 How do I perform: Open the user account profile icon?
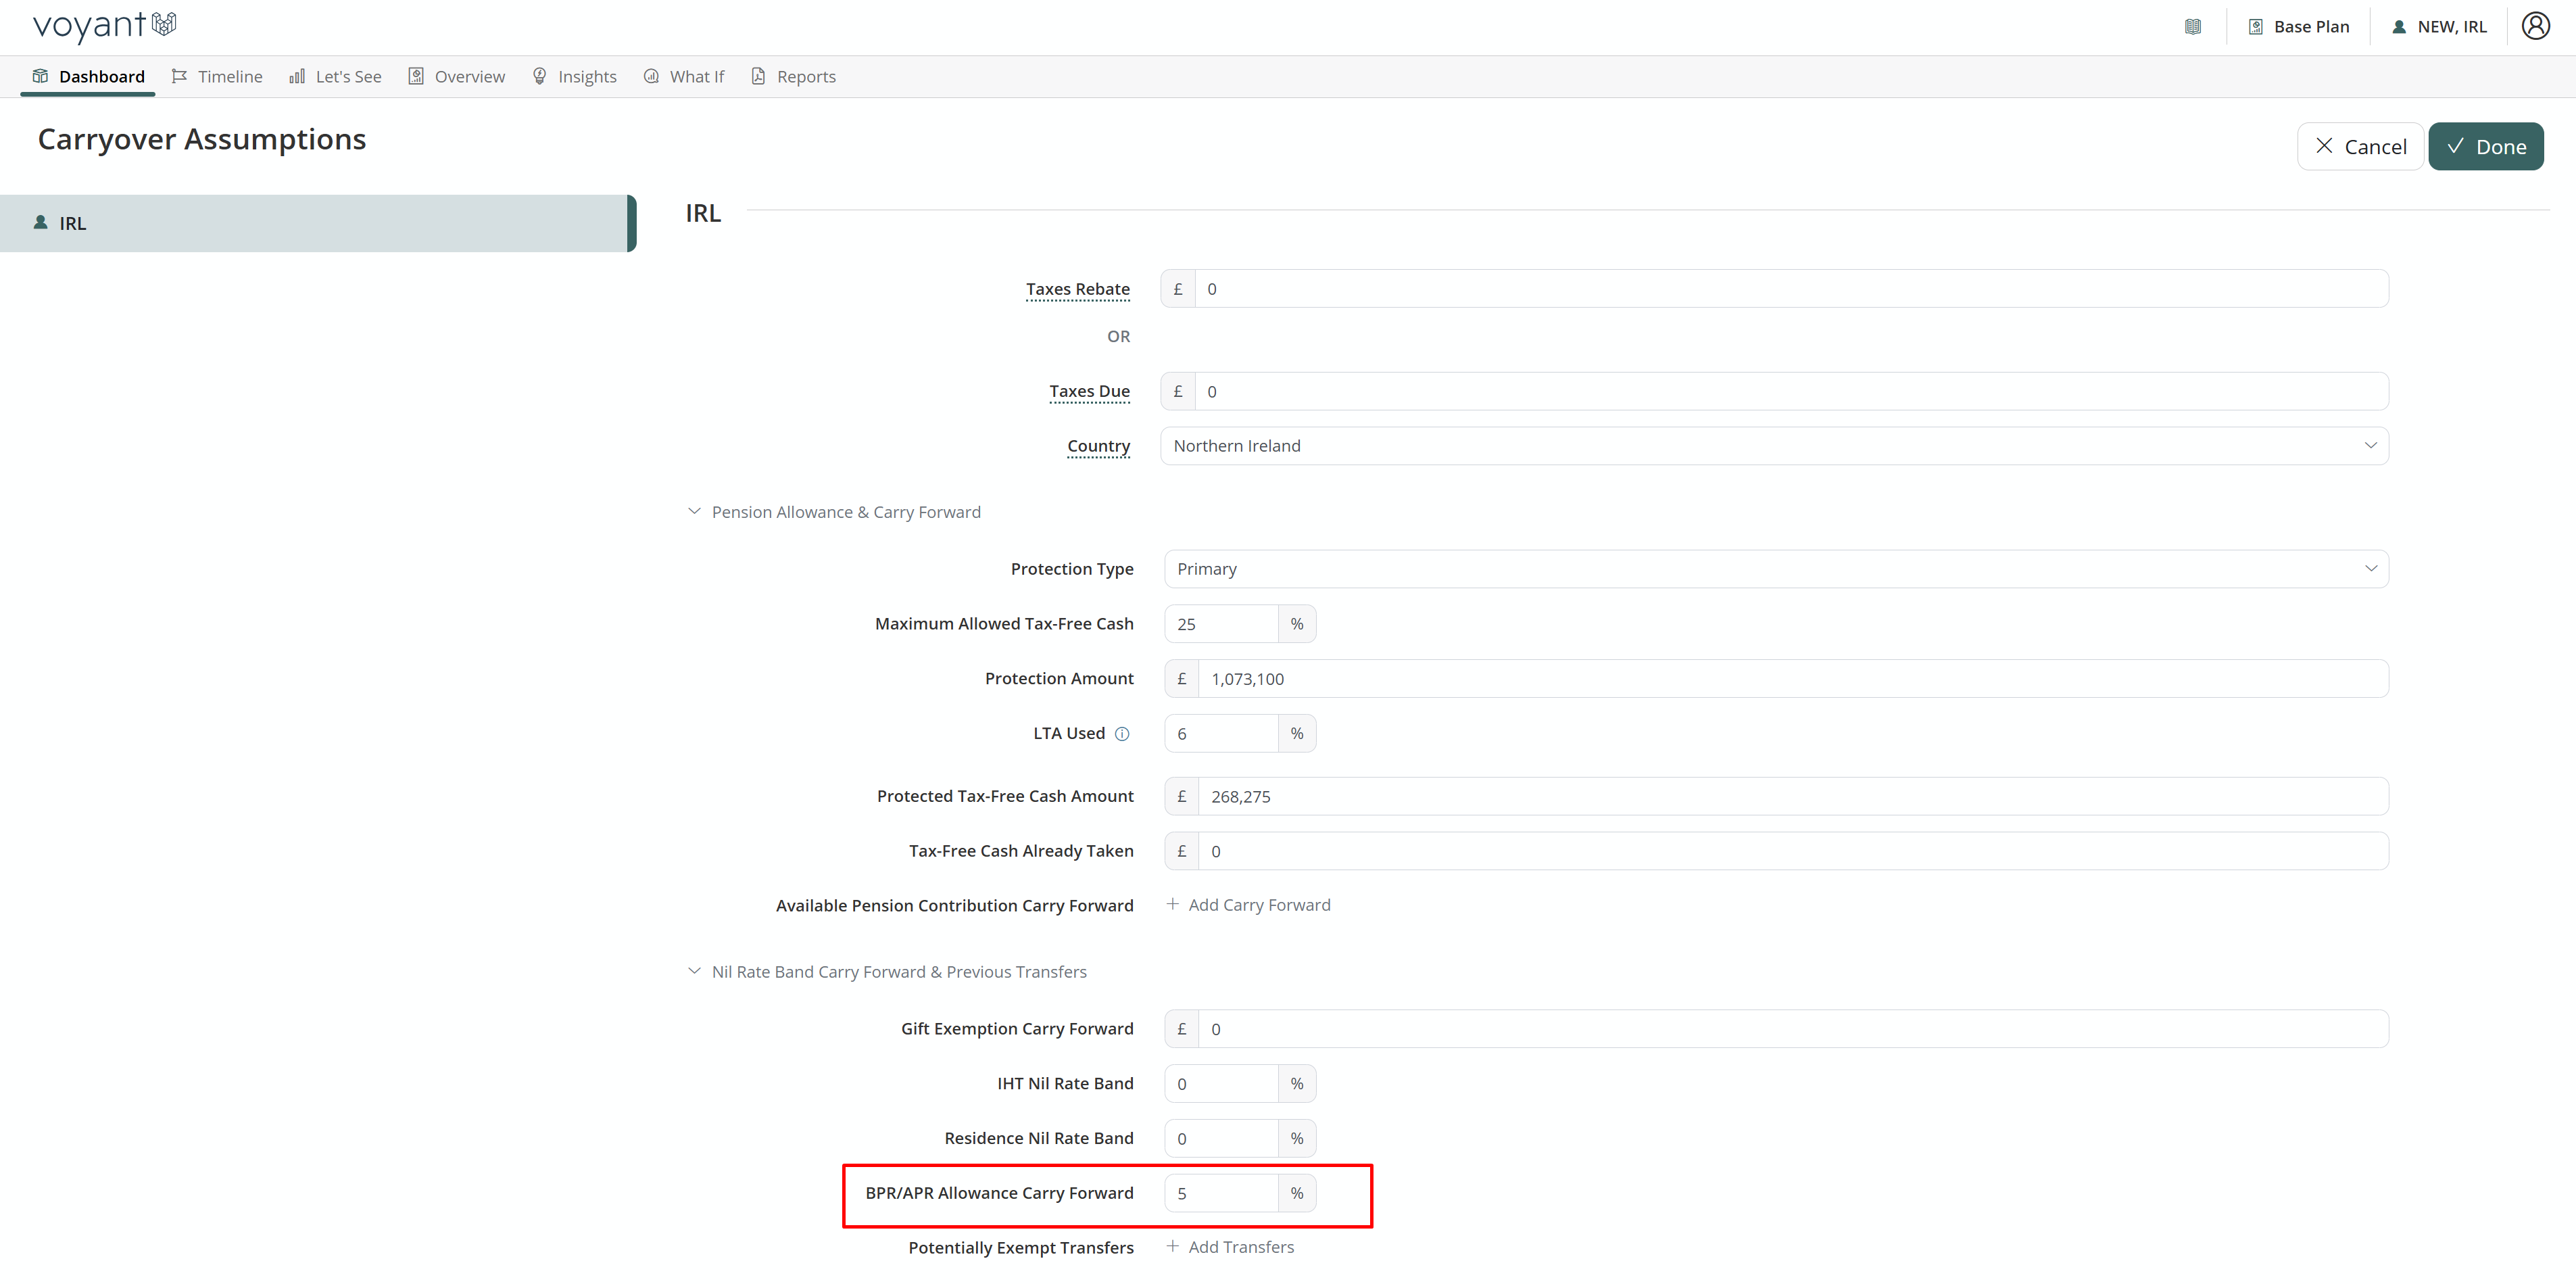point(2535,26)
